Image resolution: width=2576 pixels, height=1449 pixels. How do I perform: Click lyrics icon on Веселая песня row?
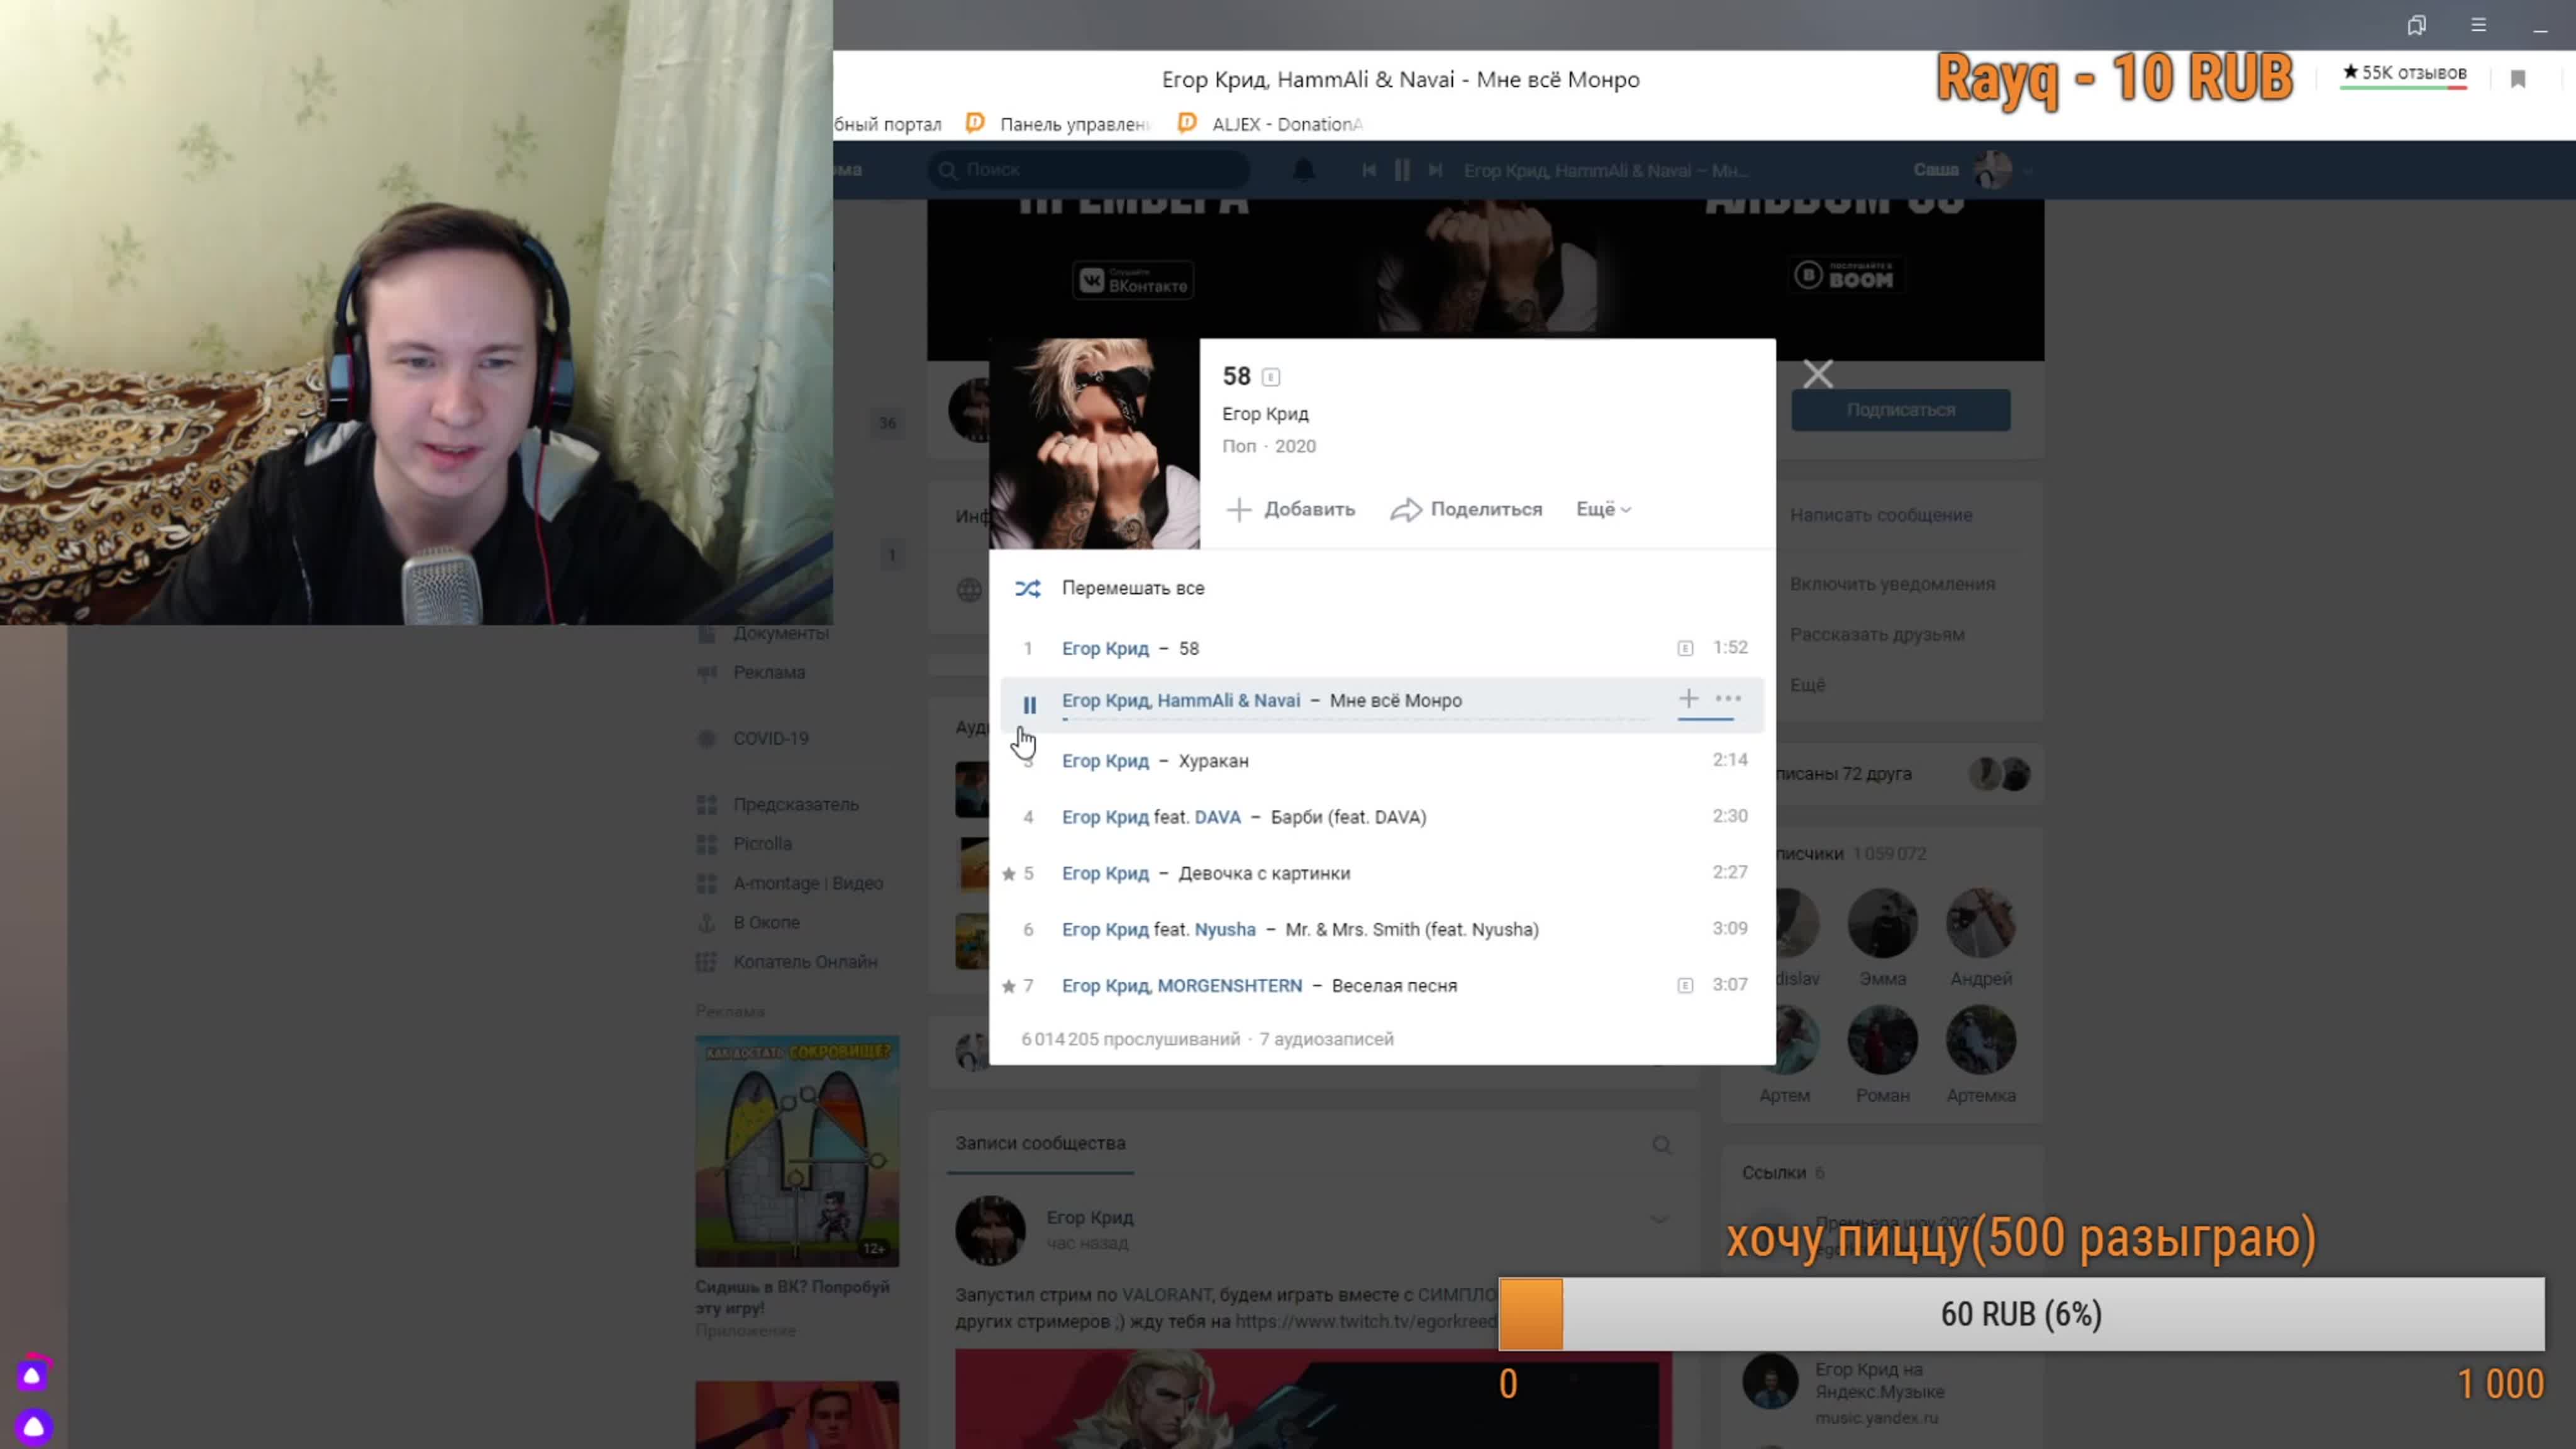tap(1685, 985)
